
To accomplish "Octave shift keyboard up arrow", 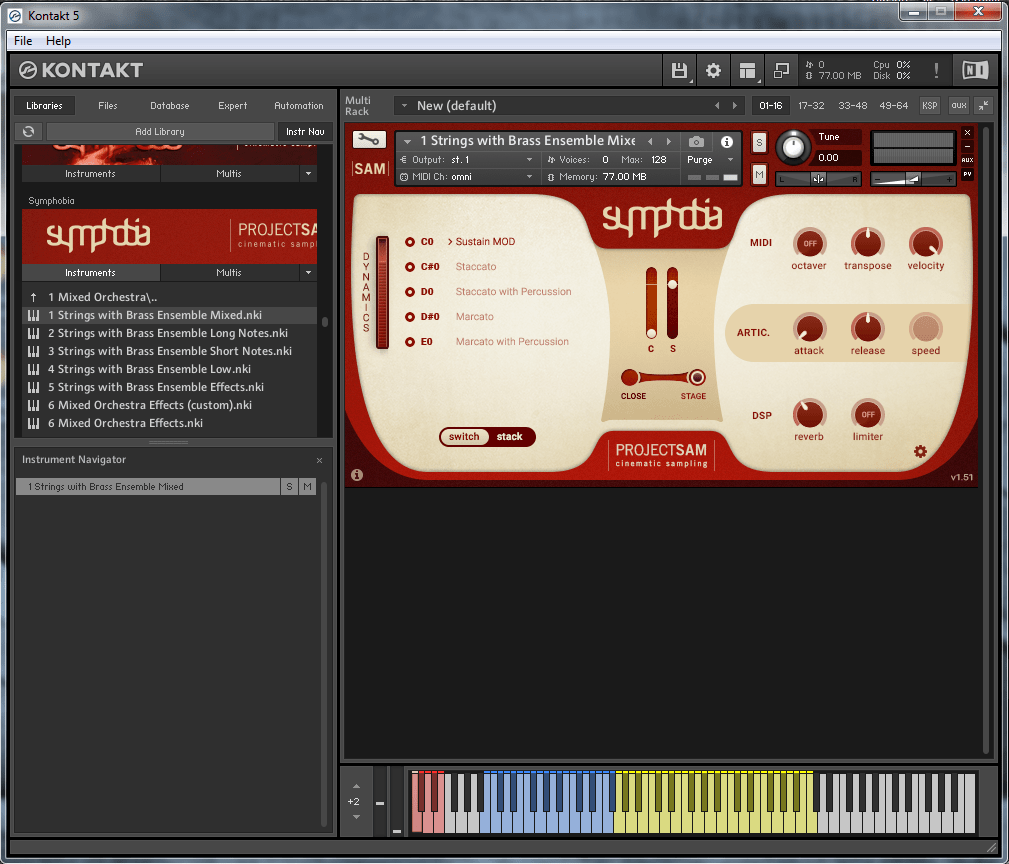I will coord(356,786).
